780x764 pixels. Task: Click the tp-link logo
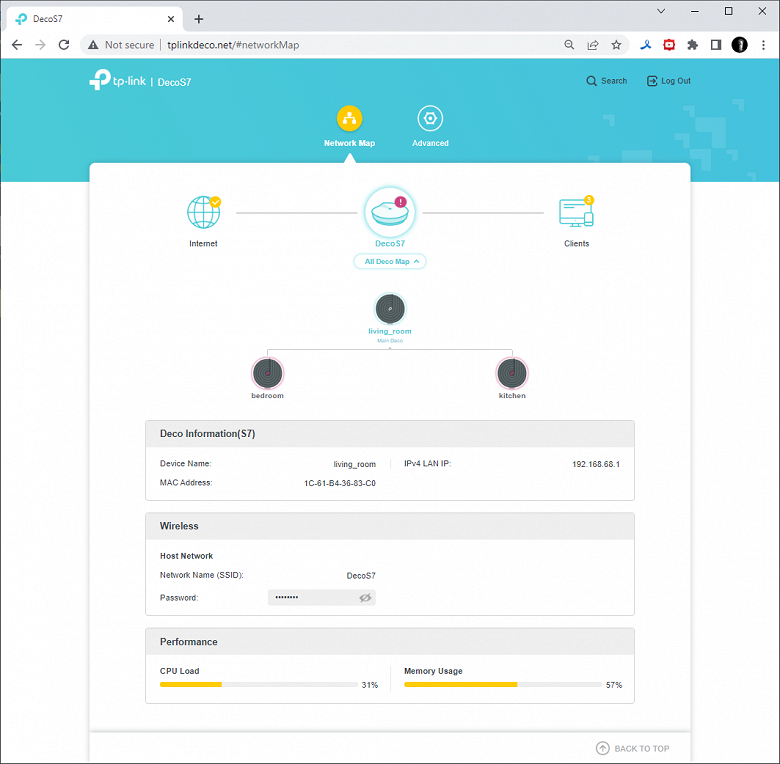[x=117, y=80]
